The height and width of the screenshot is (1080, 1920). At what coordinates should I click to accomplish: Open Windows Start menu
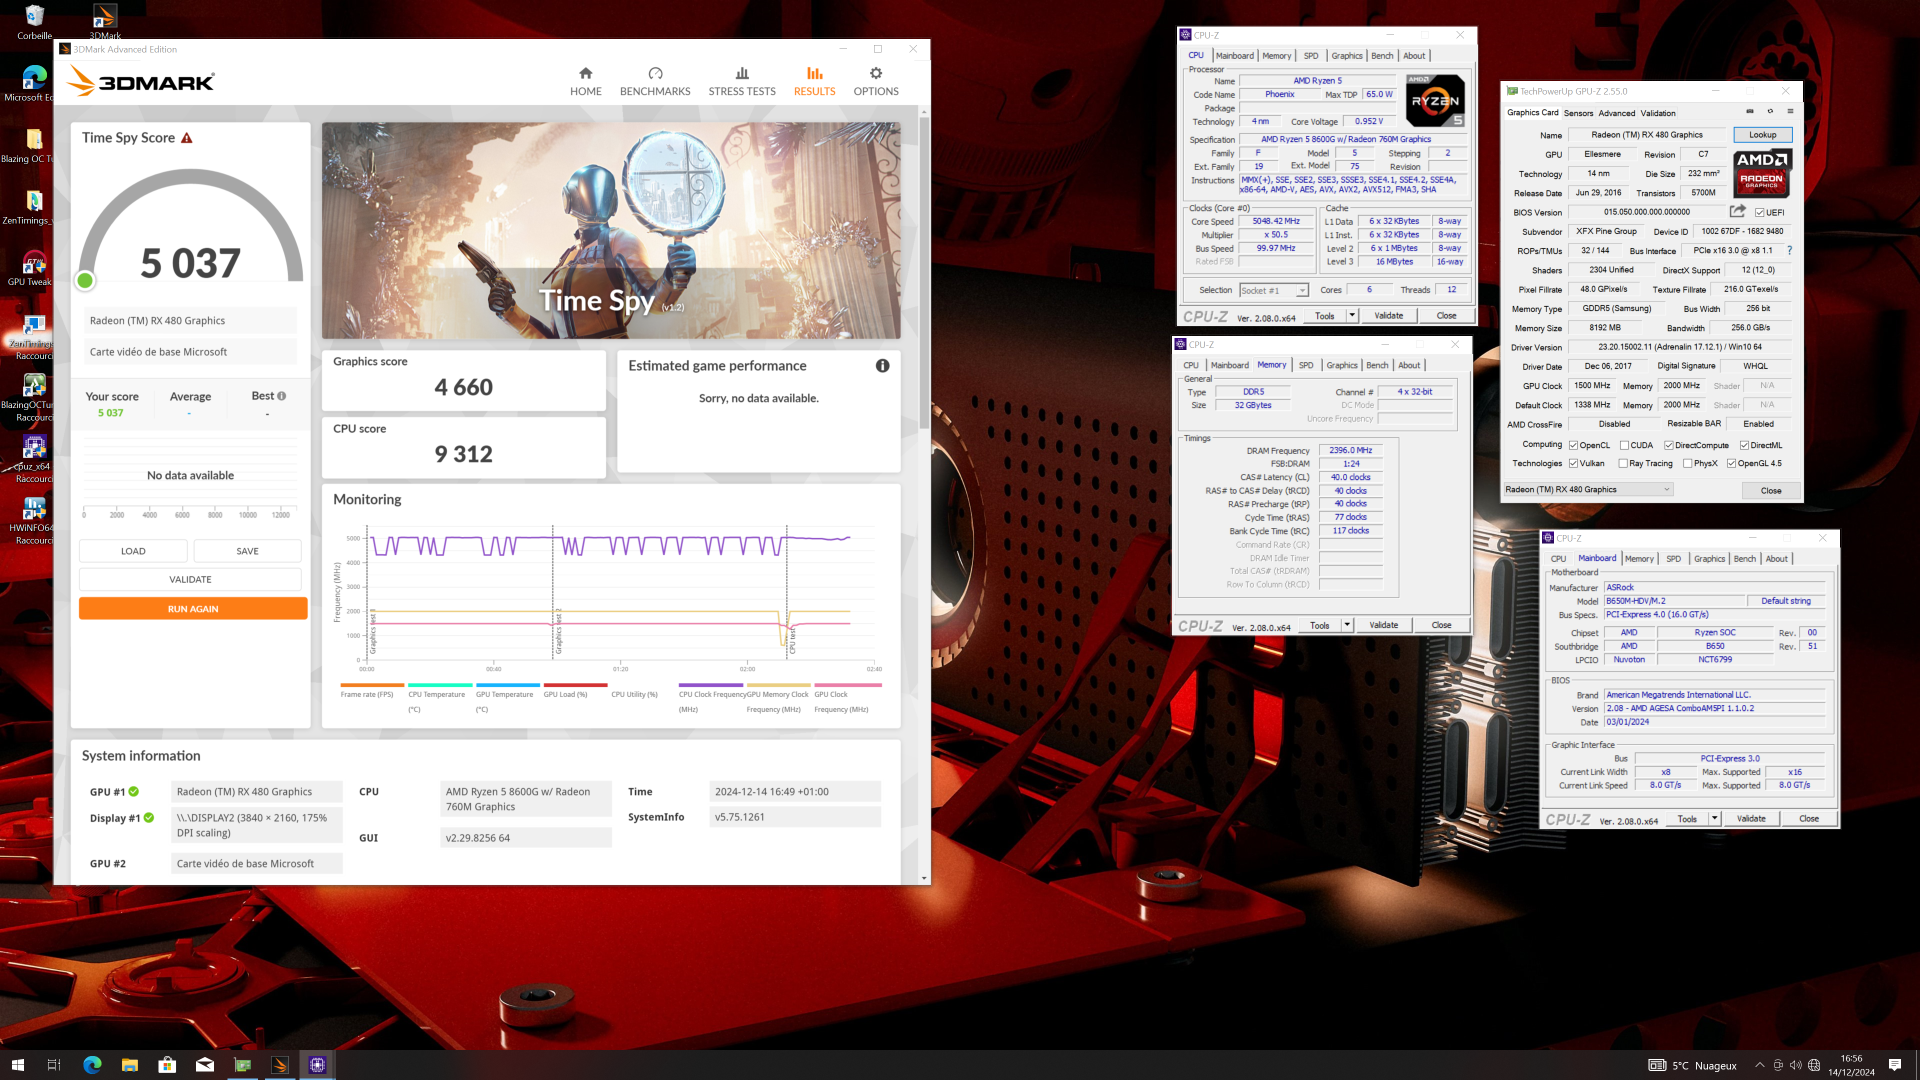click(17, 1065)
